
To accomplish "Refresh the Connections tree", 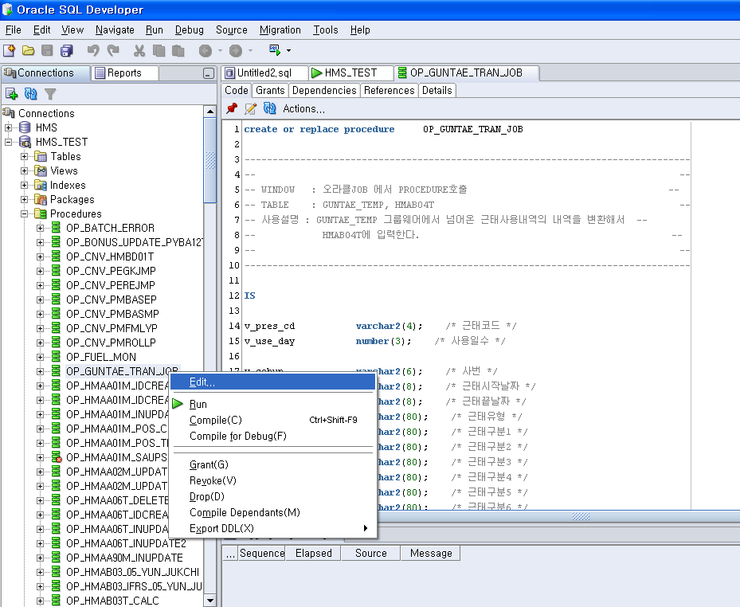I will (31, 94).
